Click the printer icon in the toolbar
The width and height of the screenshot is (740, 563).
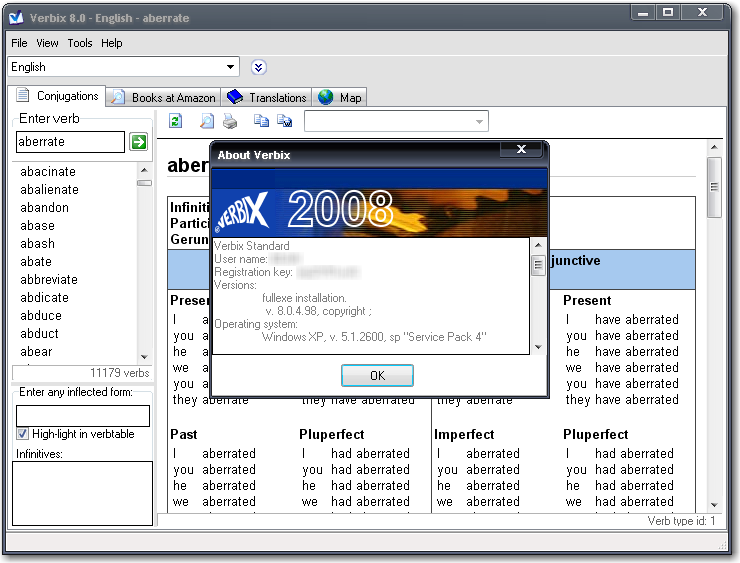pos(230,122)
